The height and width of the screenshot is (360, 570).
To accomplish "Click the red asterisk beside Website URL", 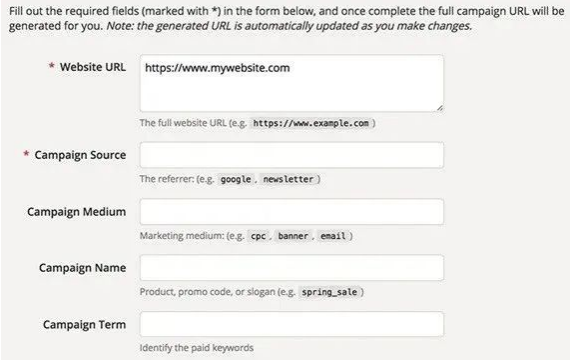I will [x=52, y=66].
